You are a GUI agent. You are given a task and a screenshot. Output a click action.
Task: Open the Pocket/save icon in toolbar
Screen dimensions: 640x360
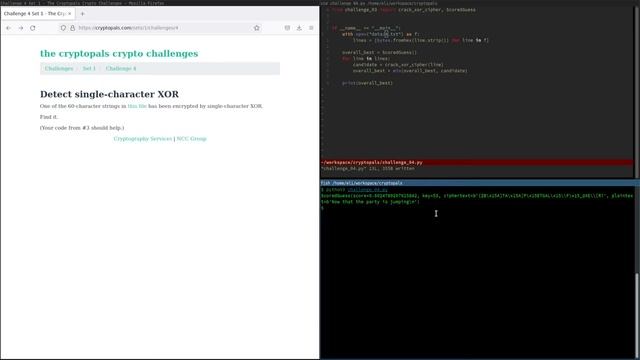[287, 28]
